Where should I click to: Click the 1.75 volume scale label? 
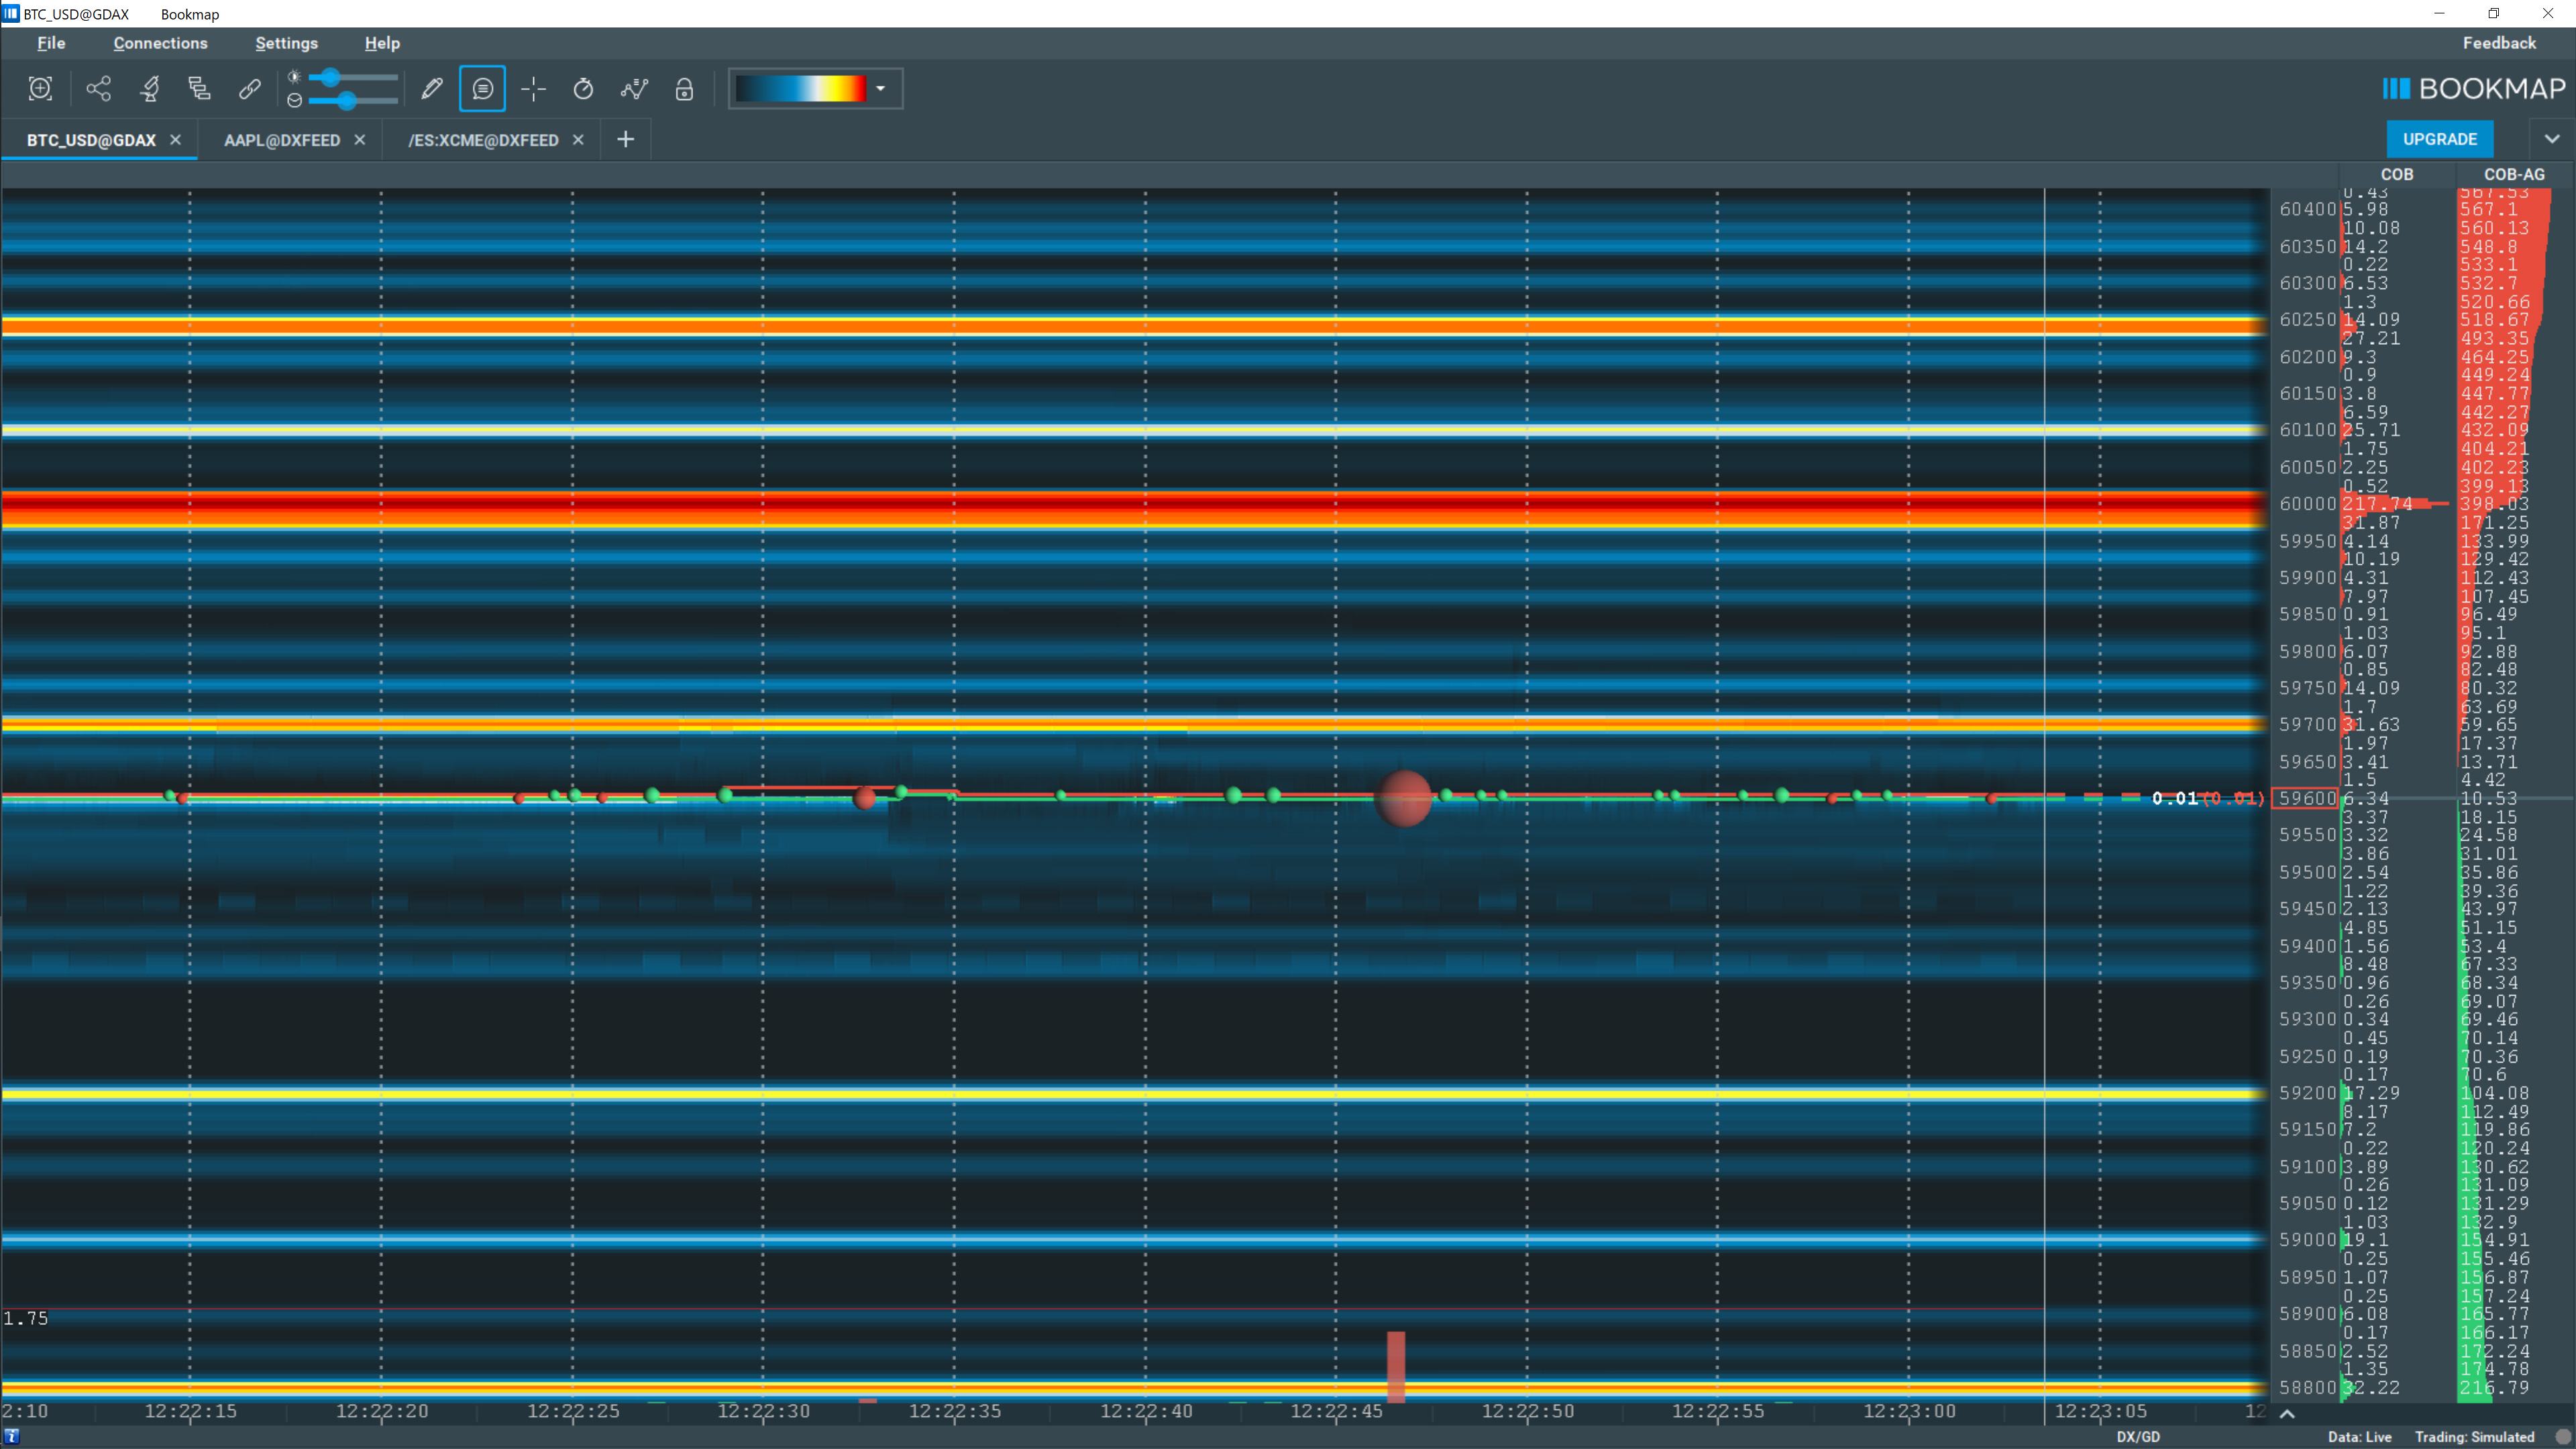(x=26, y=1318)
